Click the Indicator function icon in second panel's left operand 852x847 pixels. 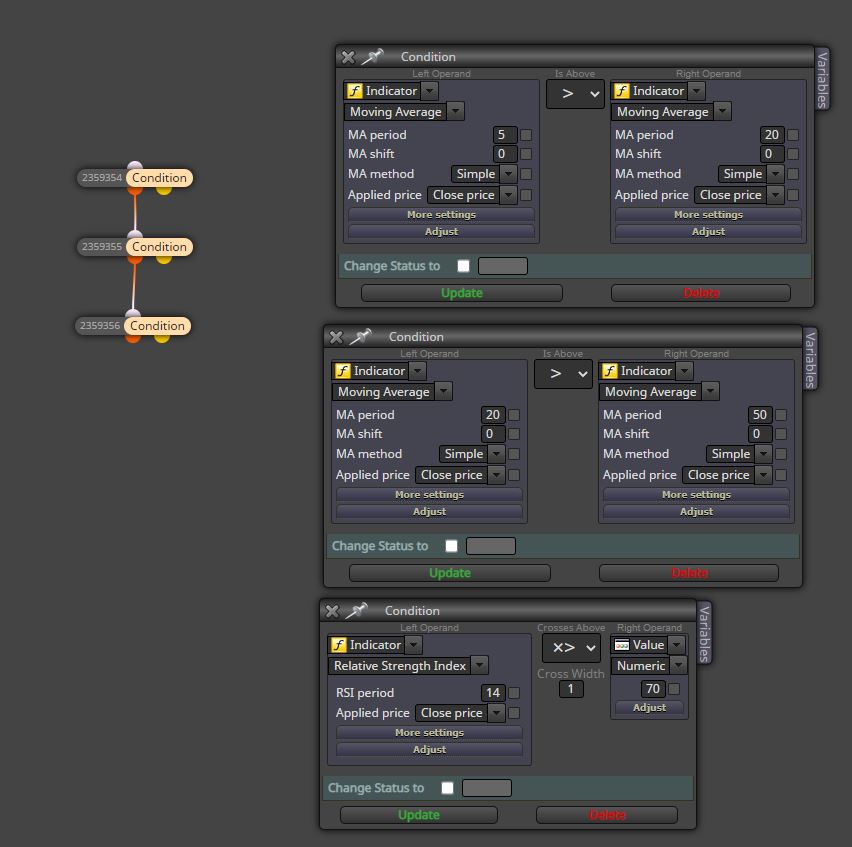pos(342,371)
